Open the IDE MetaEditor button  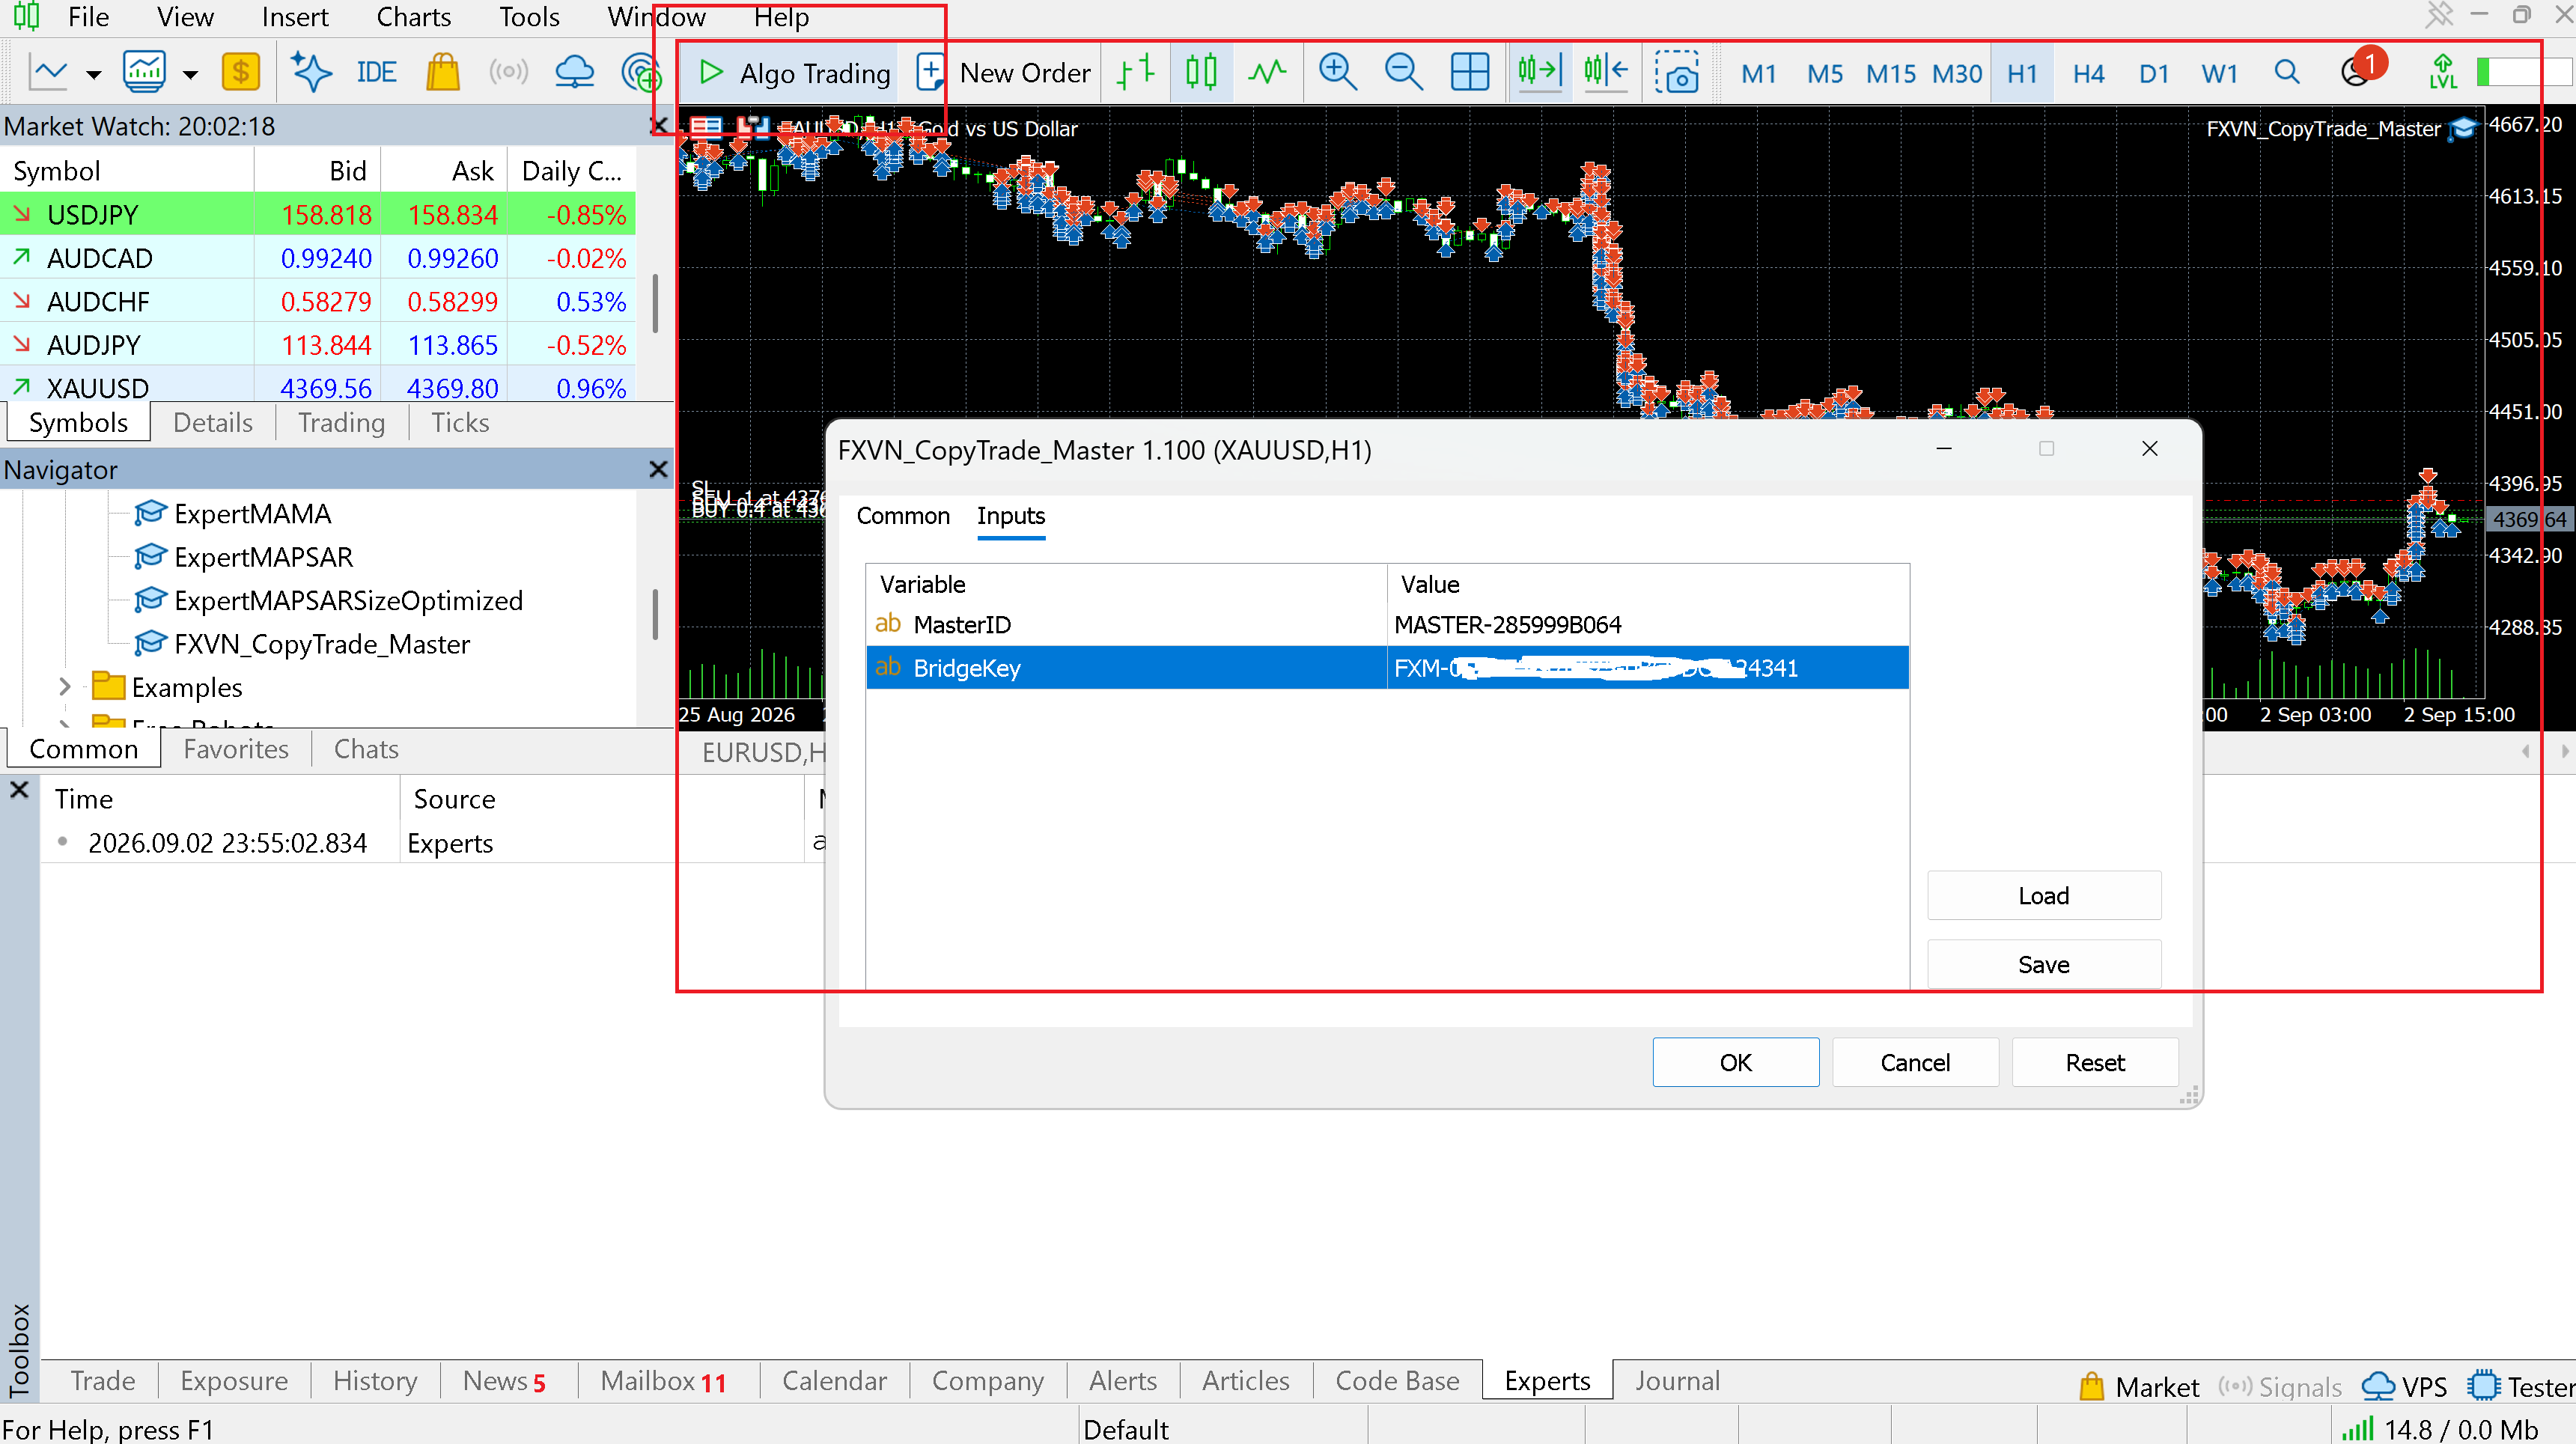pos(376,73)
